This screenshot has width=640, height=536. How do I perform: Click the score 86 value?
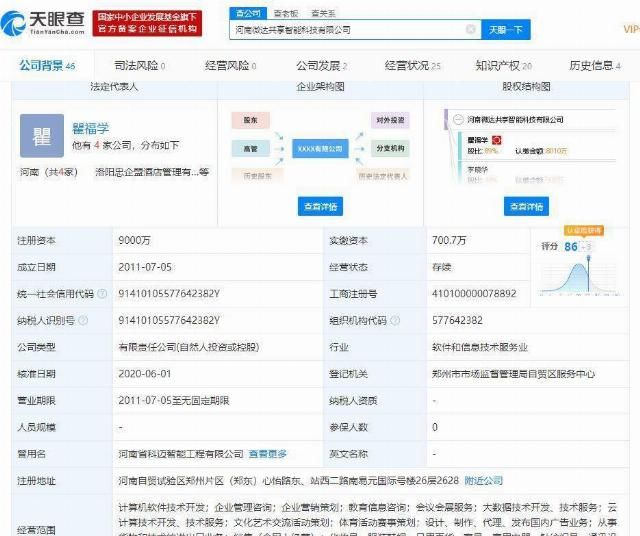tap(571, 247)
